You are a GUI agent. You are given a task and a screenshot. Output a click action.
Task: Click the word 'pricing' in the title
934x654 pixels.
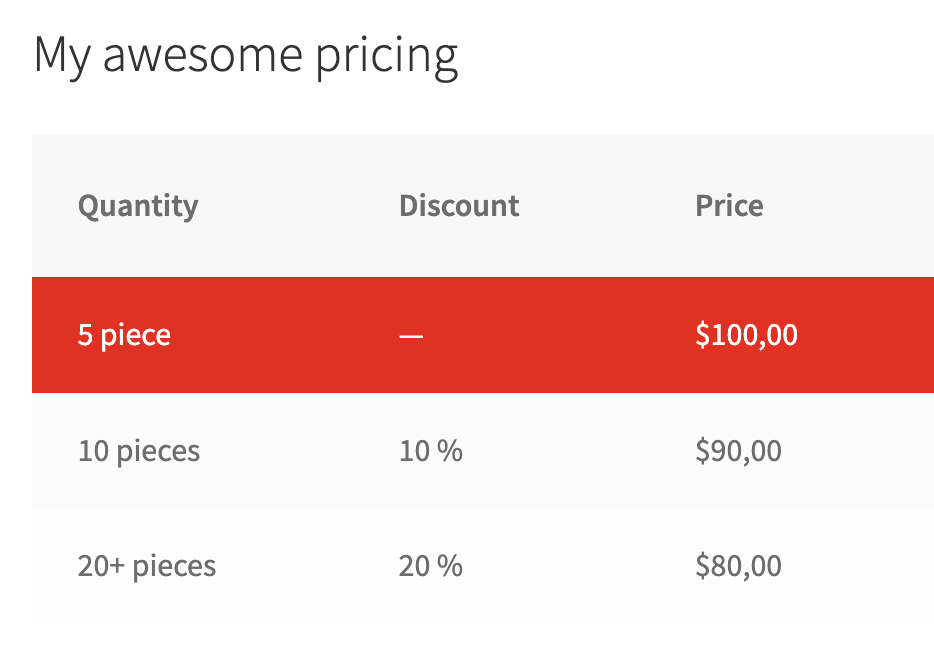tap(386, 56)
